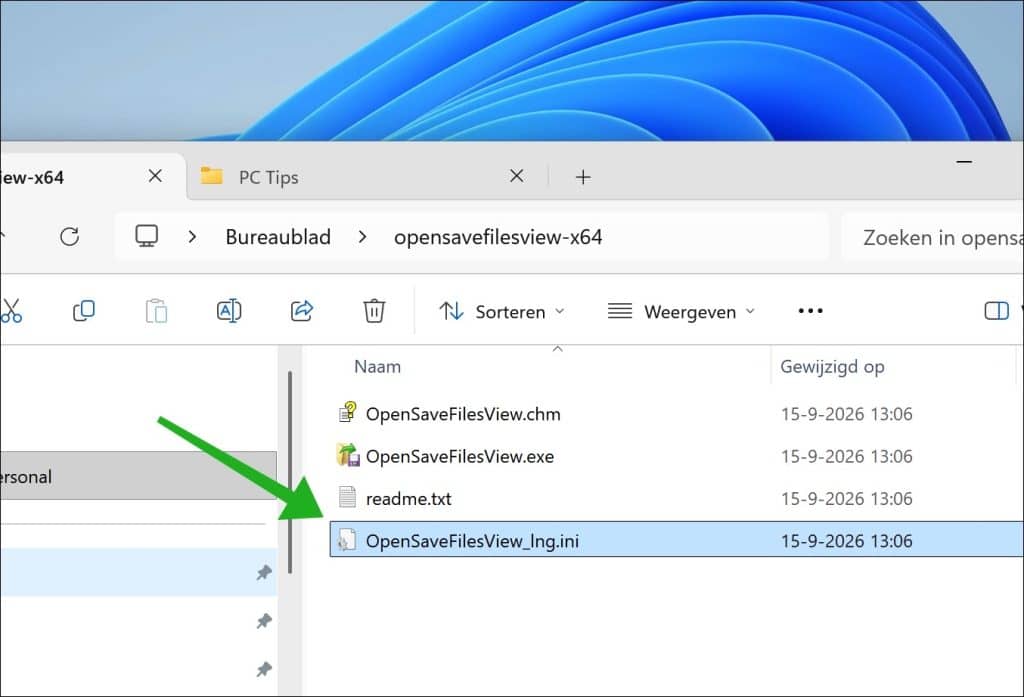
Task: Click Bureaublad in the address bar
Action: tap(278, 236)
